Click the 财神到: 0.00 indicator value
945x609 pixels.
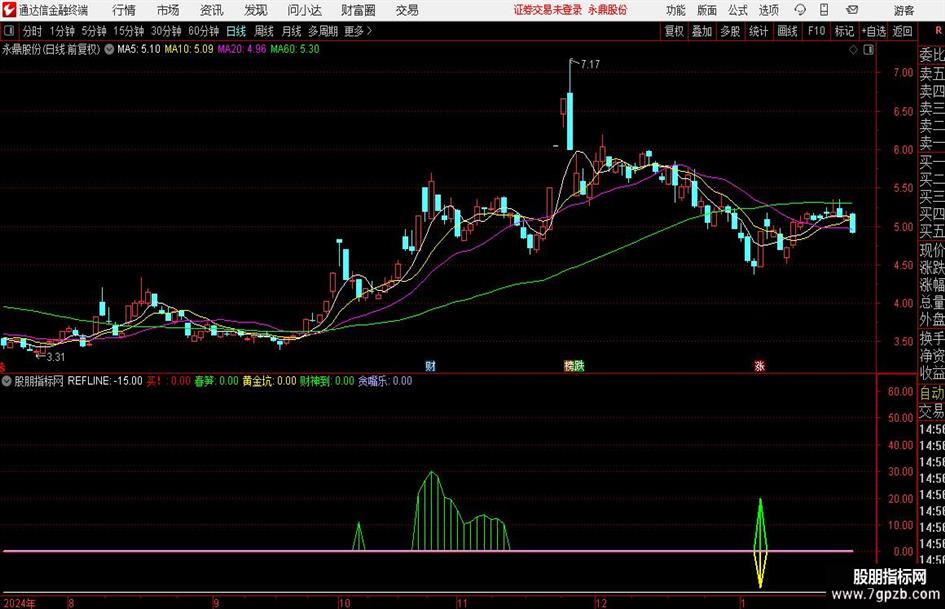[327, 381]
